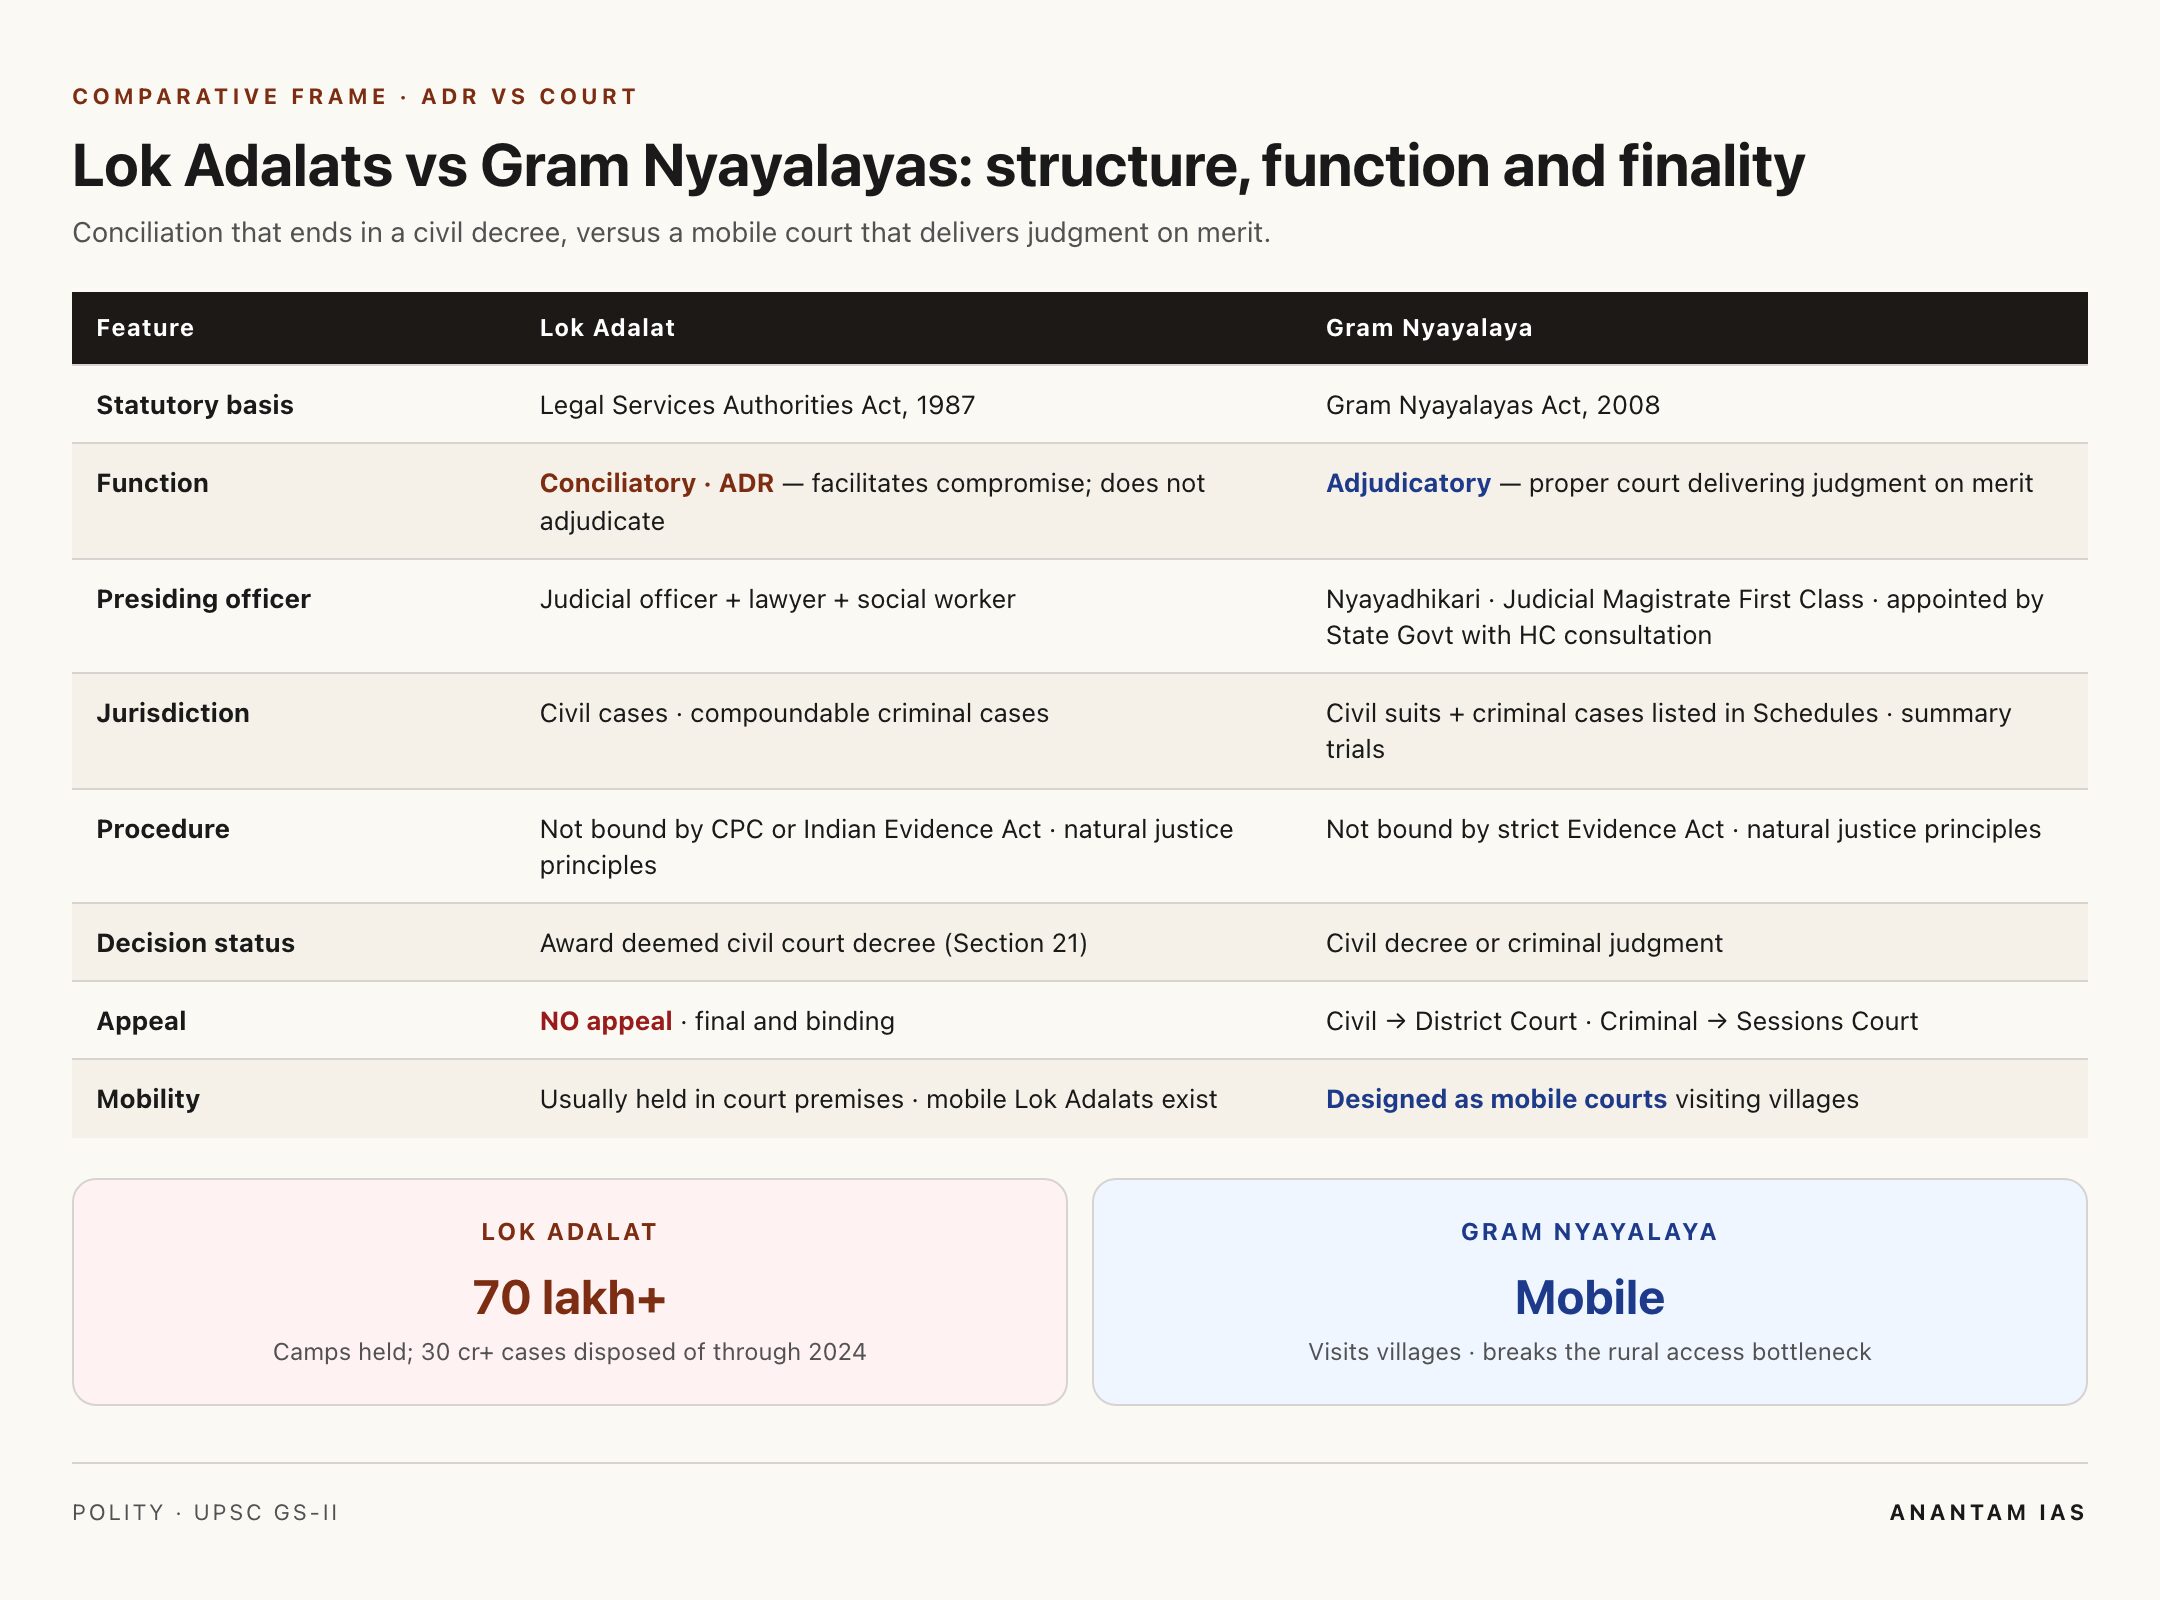Click the 'Feature' column header
Screen dimensions: 2160x1600
[145, 328]
